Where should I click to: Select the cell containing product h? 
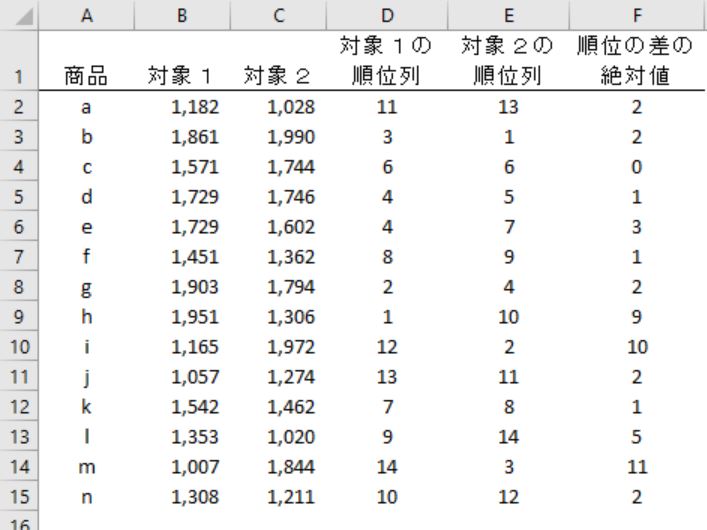click(x=86, y=316)
